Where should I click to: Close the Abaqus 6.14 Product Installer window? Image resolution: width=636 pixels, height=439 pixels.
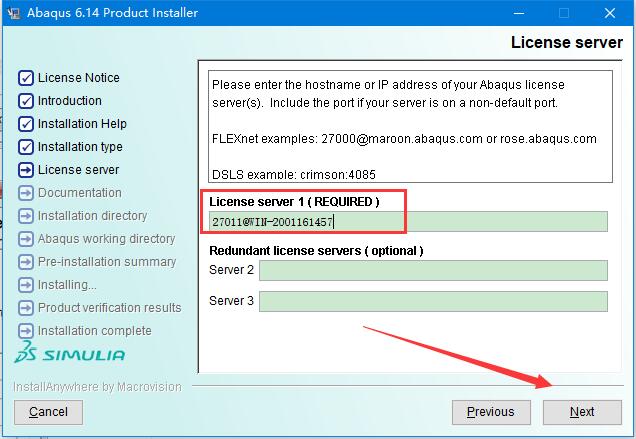pos(610,13)
